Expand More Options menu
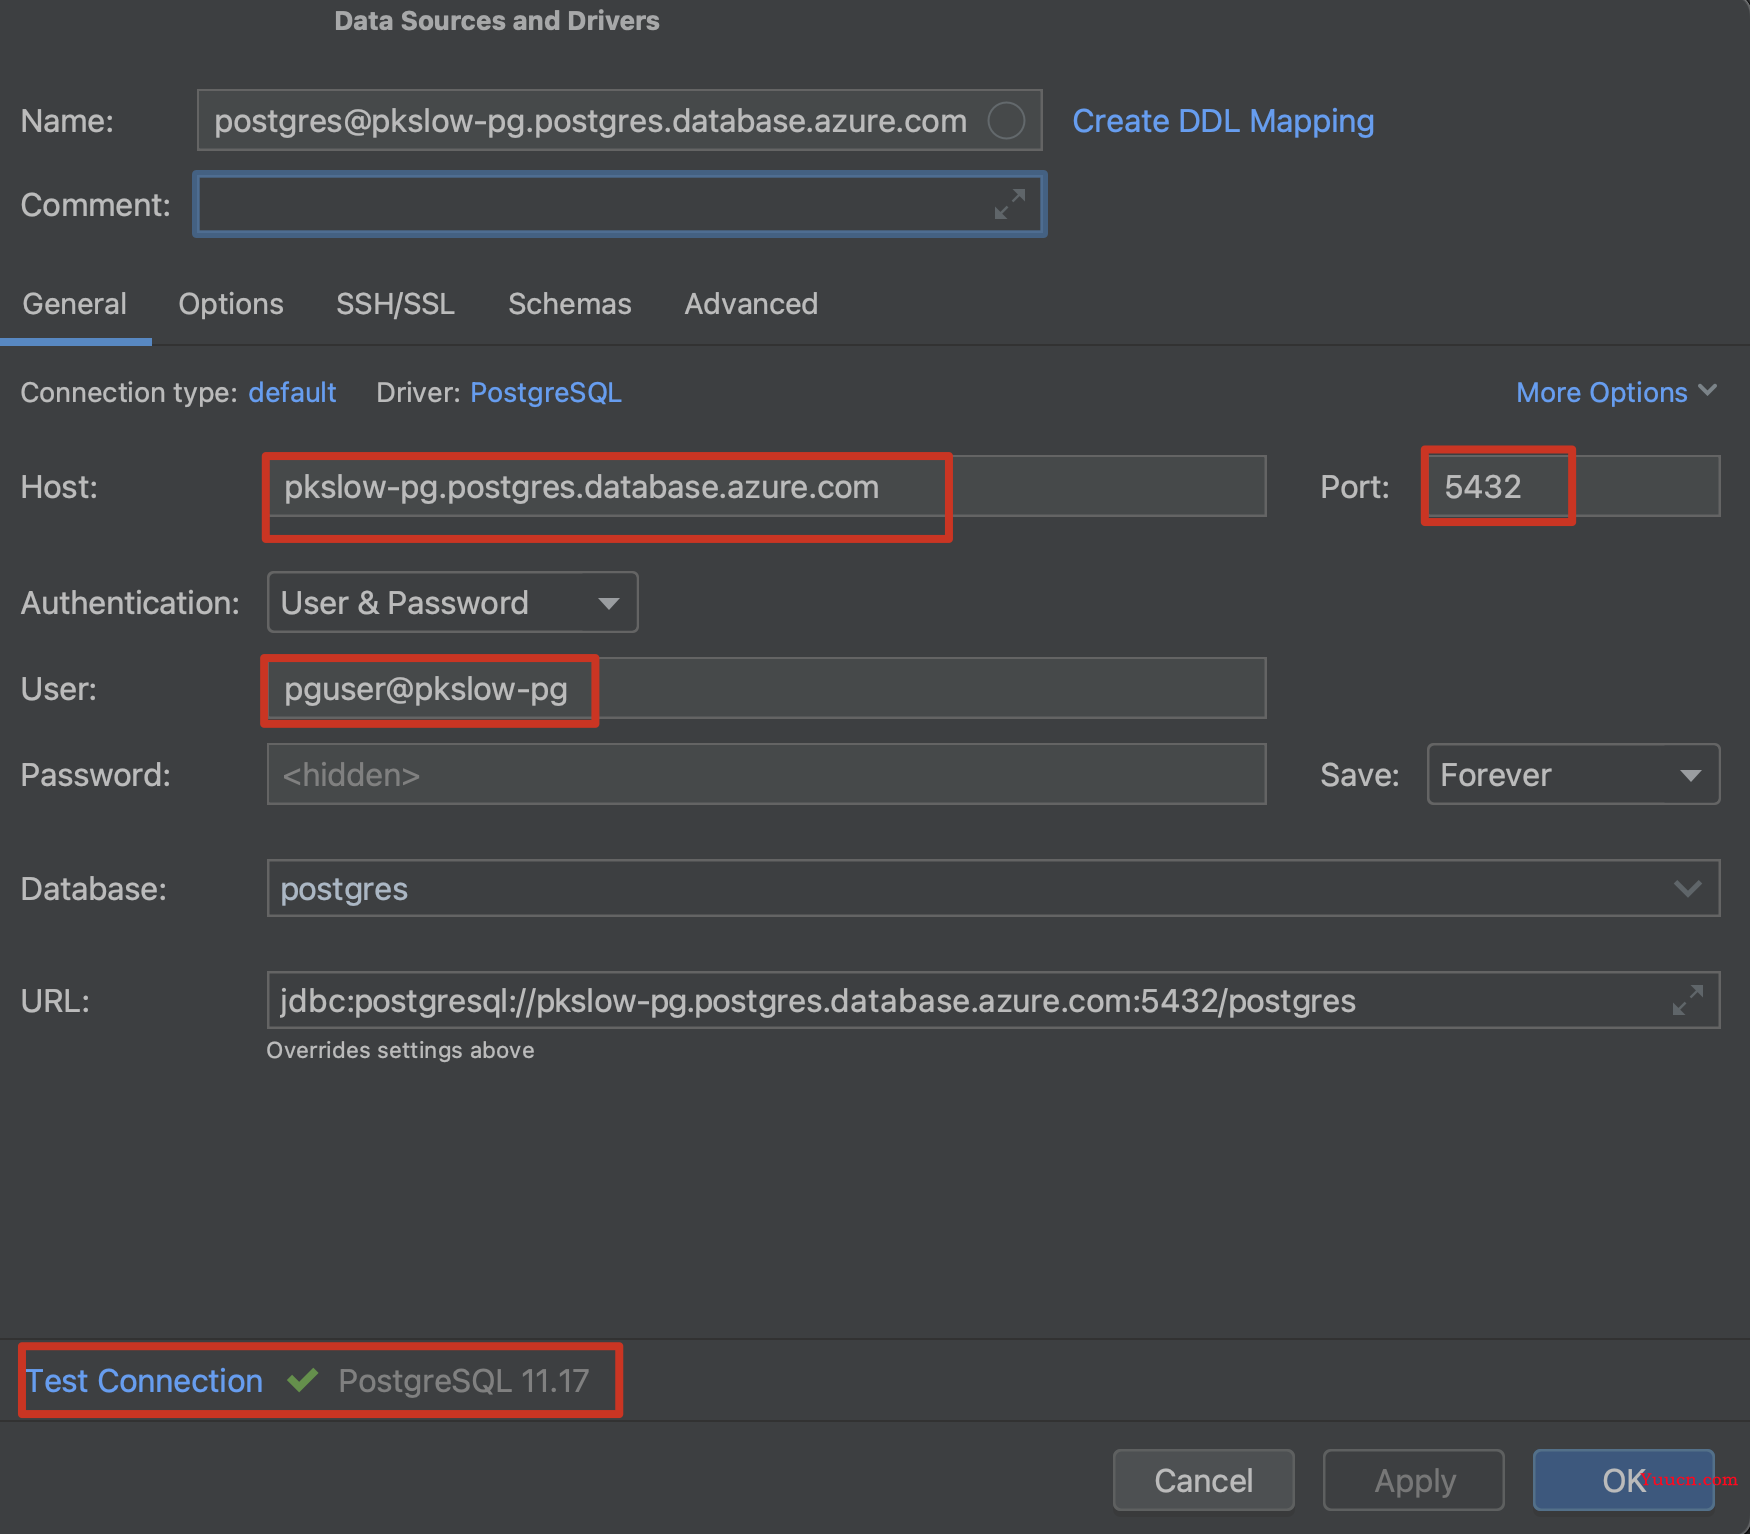The height and width of the screenshot is (1534, 1750). [x=1617, y=392]
